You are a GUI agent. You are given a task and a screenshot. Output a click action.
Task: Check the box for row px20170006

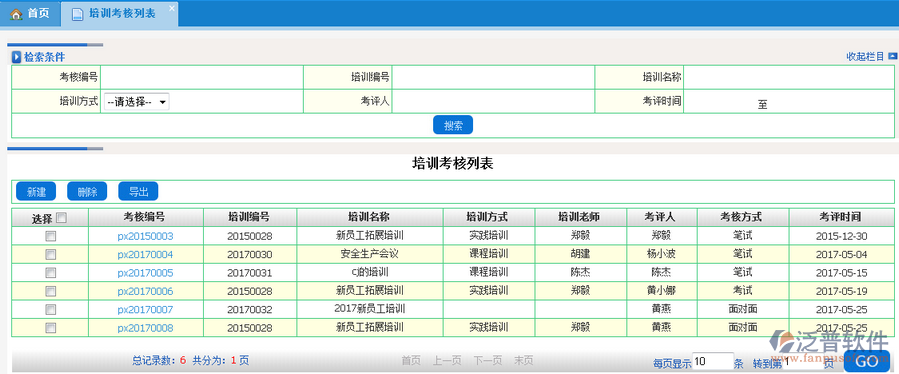pyautogui.click(x=50, y=291)
